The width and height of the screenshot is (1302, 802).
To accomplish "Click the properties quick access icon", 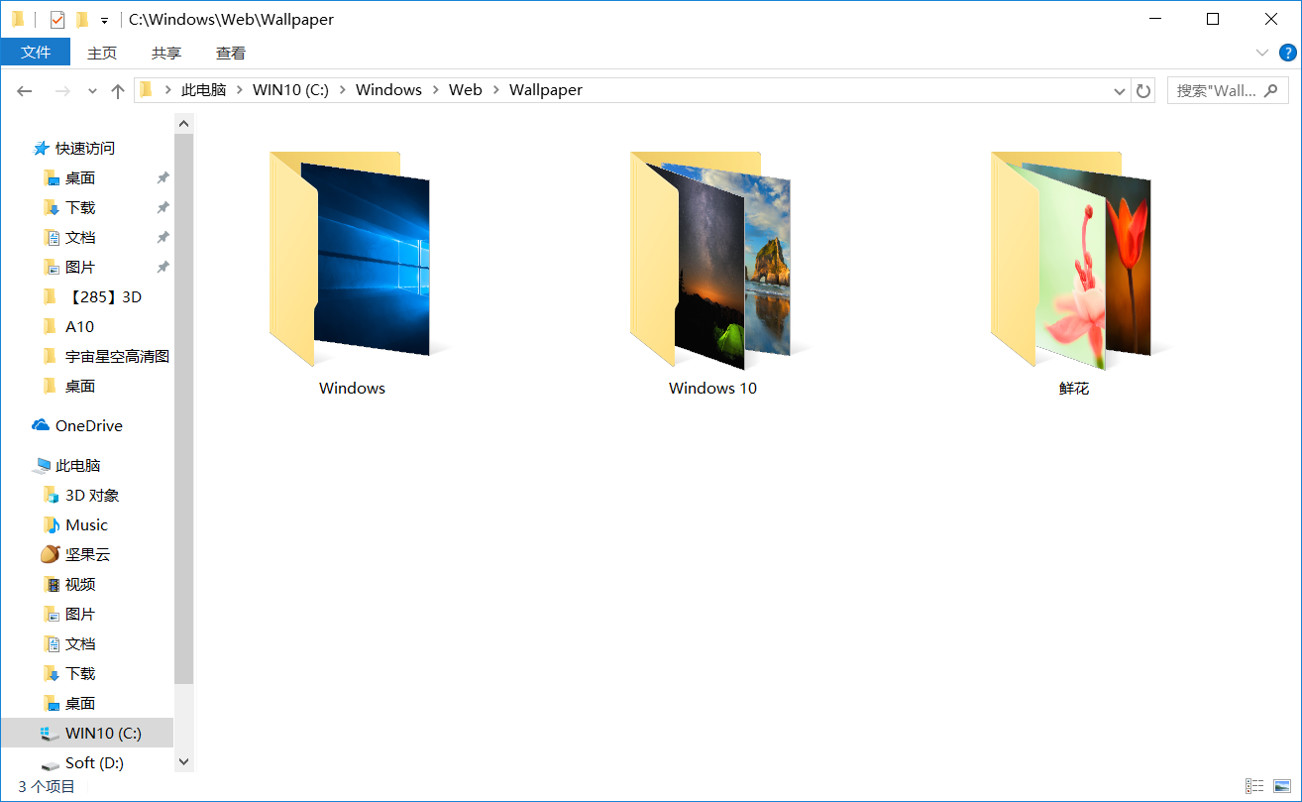I will pyautogui.click(x=57, y=19).
